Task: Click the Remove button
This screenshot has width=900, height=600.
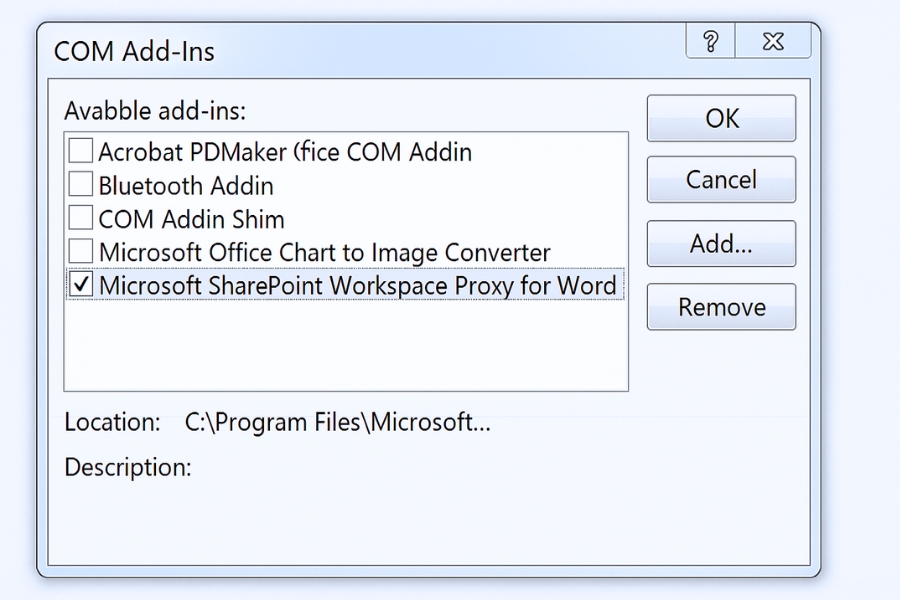Action: pyautogui.click(x=721, y=307)
